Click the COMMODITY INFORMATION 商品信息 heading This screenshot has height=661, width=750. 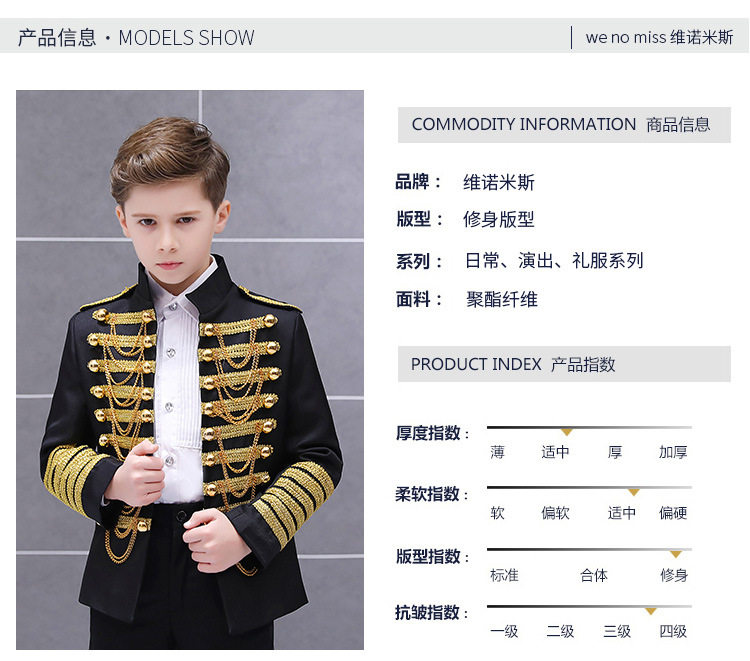[x=561, y=124]
